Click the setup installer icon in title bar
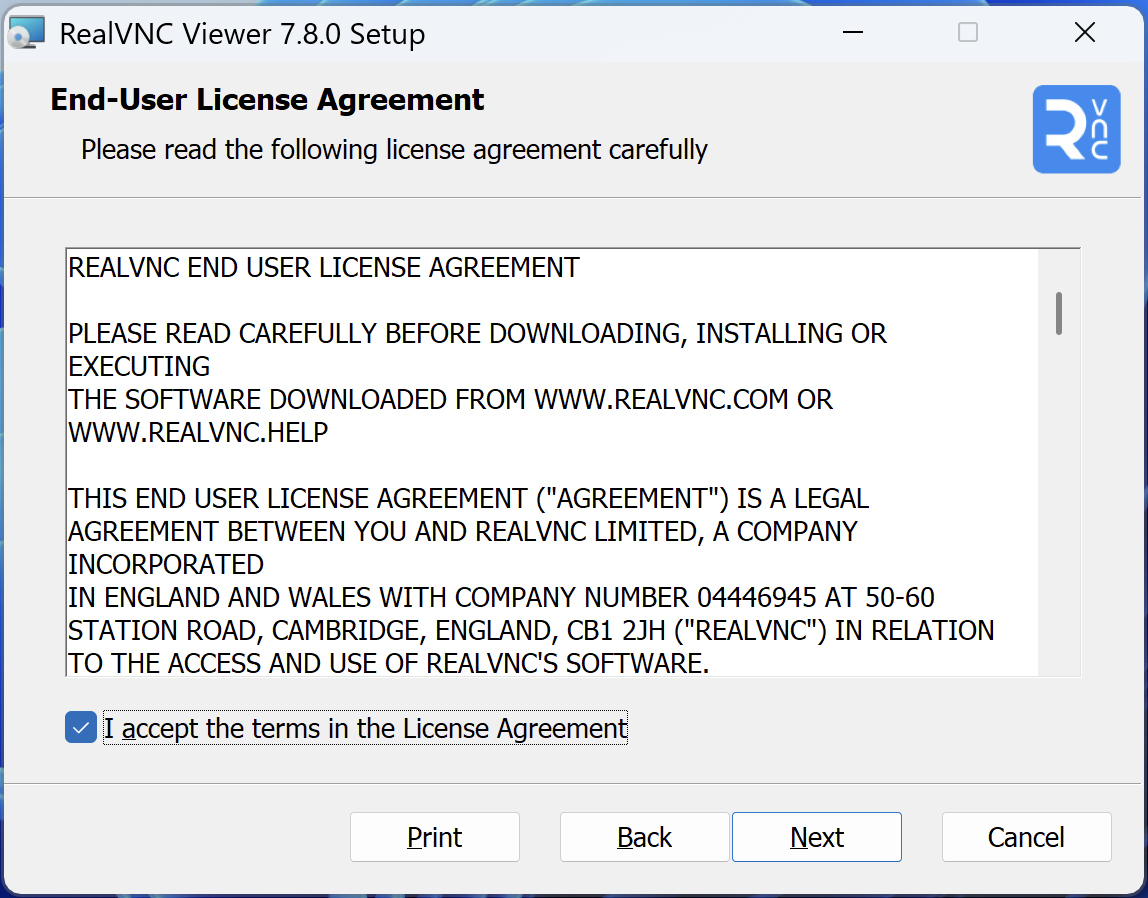 pos(26,33)
